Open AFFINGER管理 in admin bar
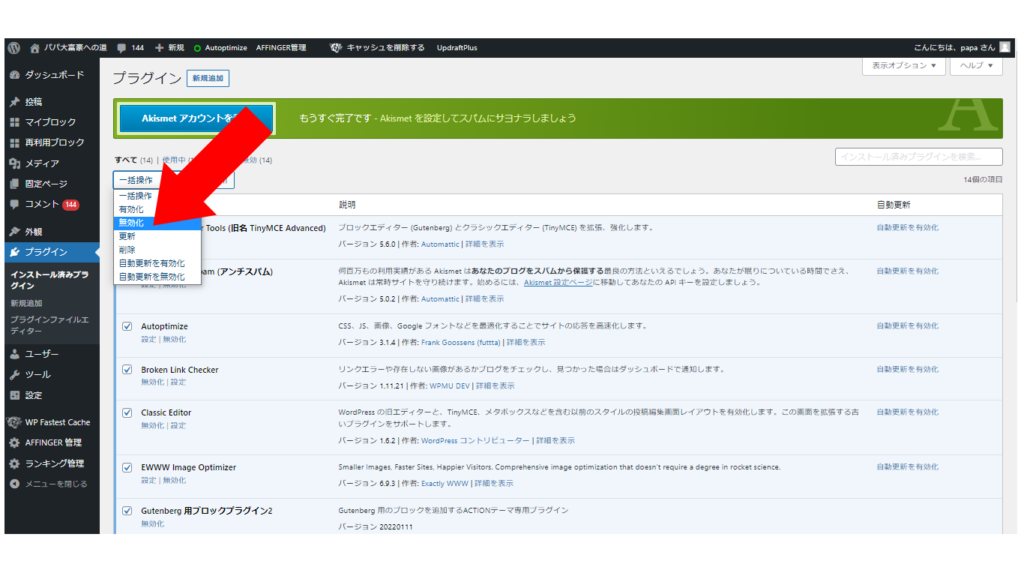The height and width of the screenshot is (576, 1024). click(281, 48)
